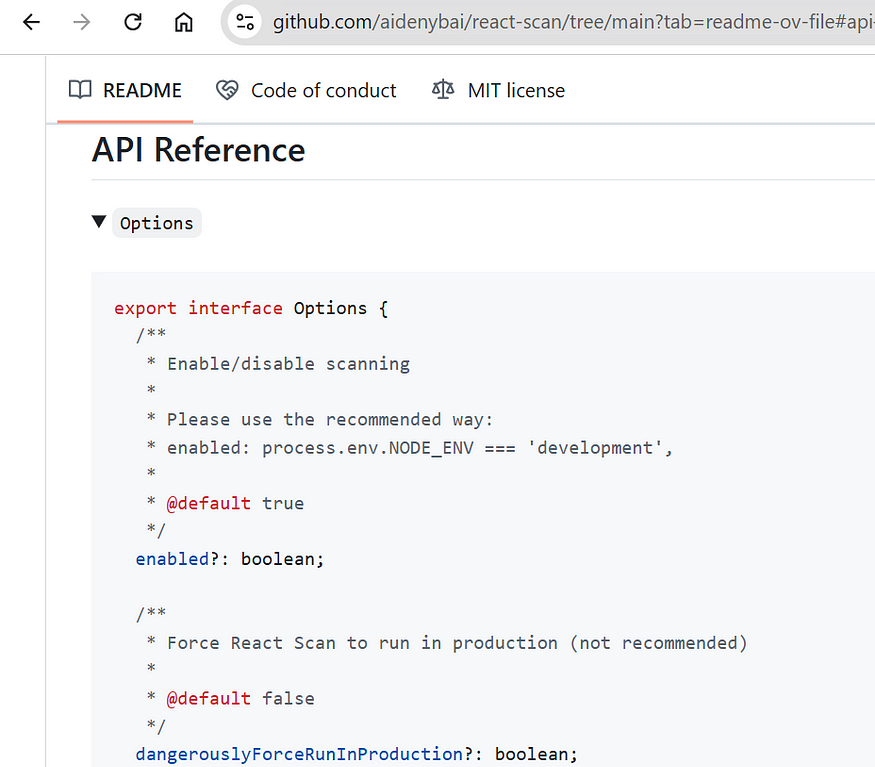
Task: Click the '@default false' annotation
Action: [230, 699]
